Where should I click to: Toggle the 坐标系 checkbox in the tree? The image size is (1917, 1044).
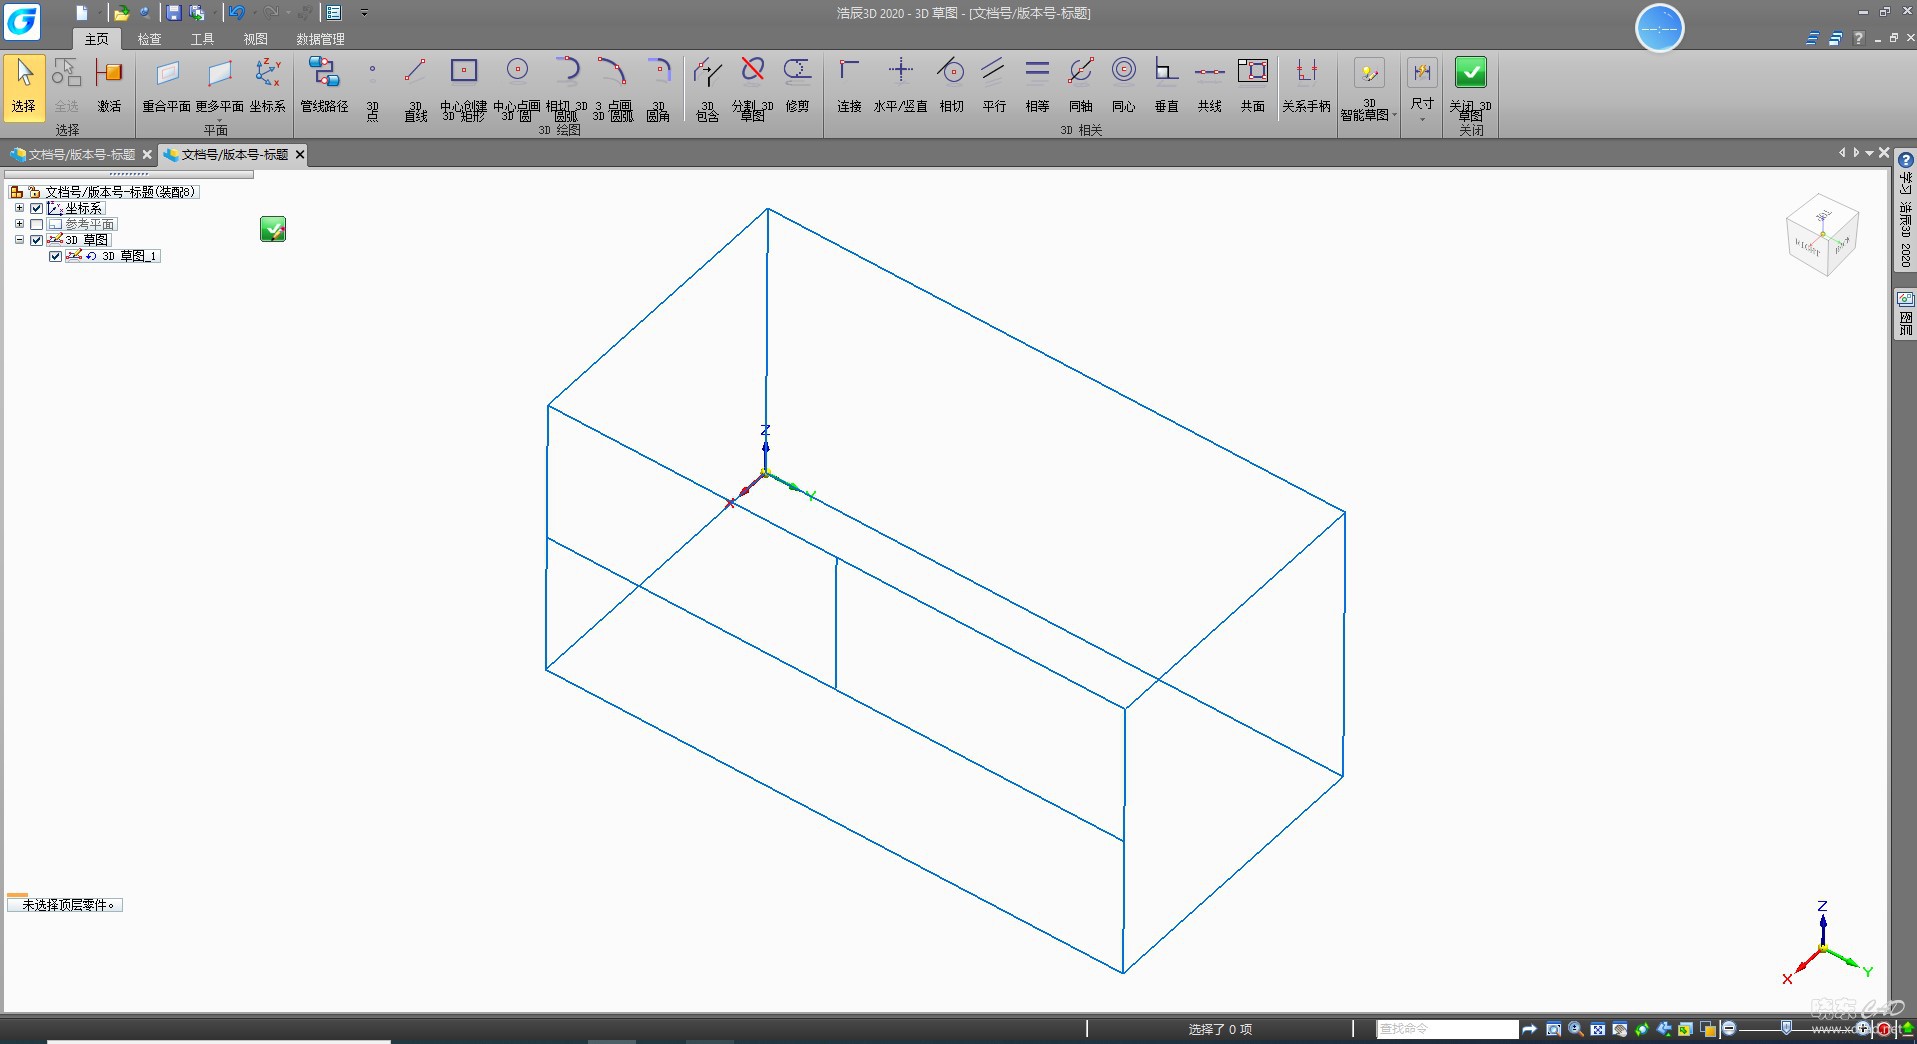(x=37, y=208)
